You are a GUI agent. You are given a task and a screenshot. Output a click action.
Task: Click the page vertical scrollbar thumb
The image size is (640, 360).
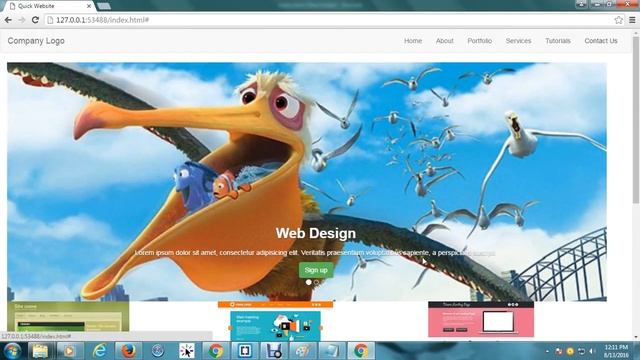(636, 120)
